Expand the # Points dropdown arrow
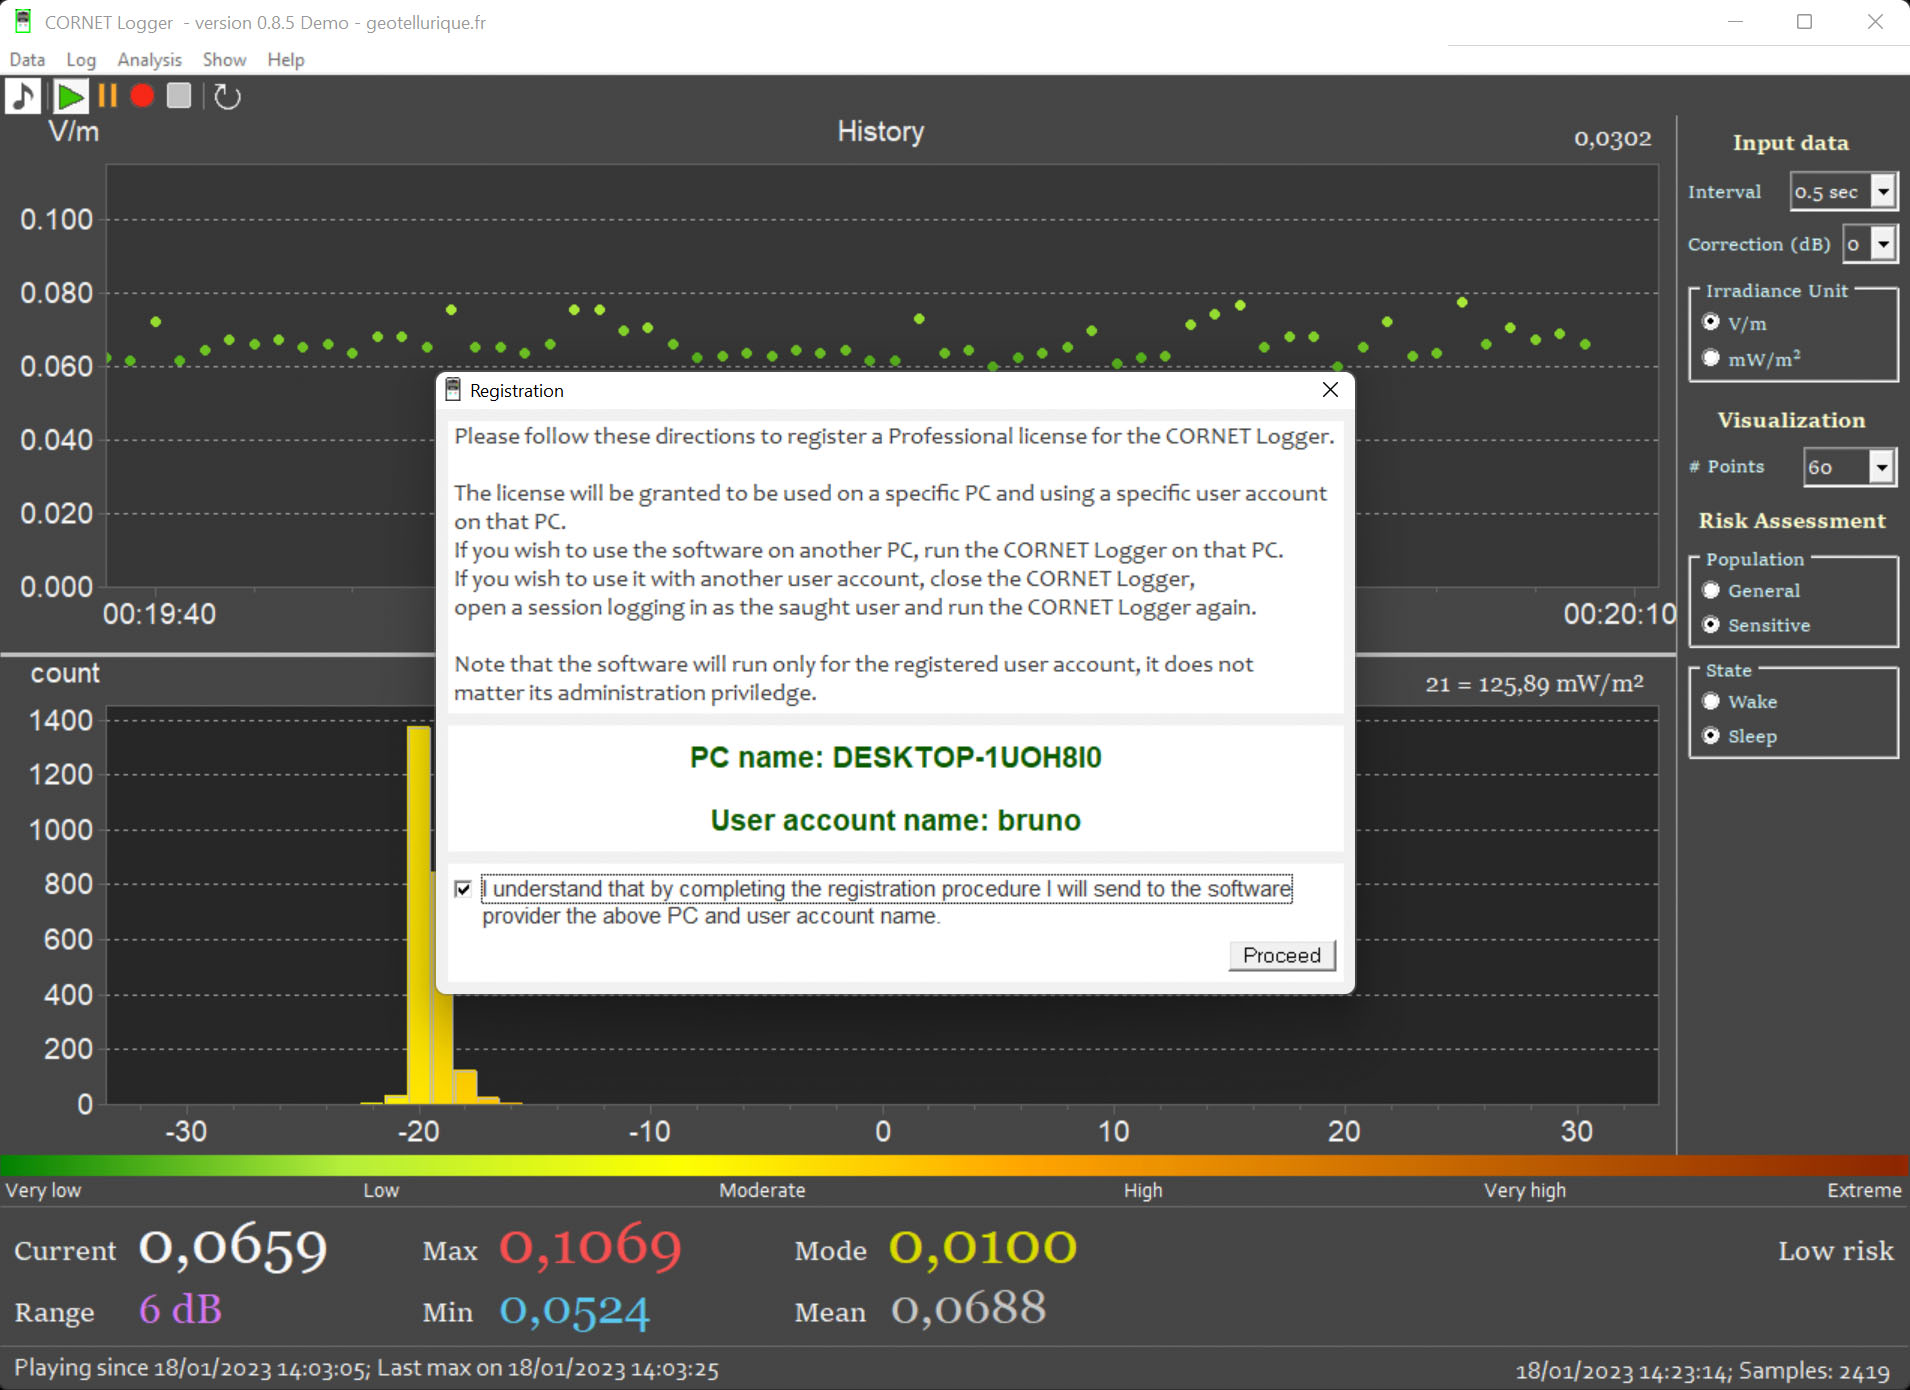 pos(1882,467)
